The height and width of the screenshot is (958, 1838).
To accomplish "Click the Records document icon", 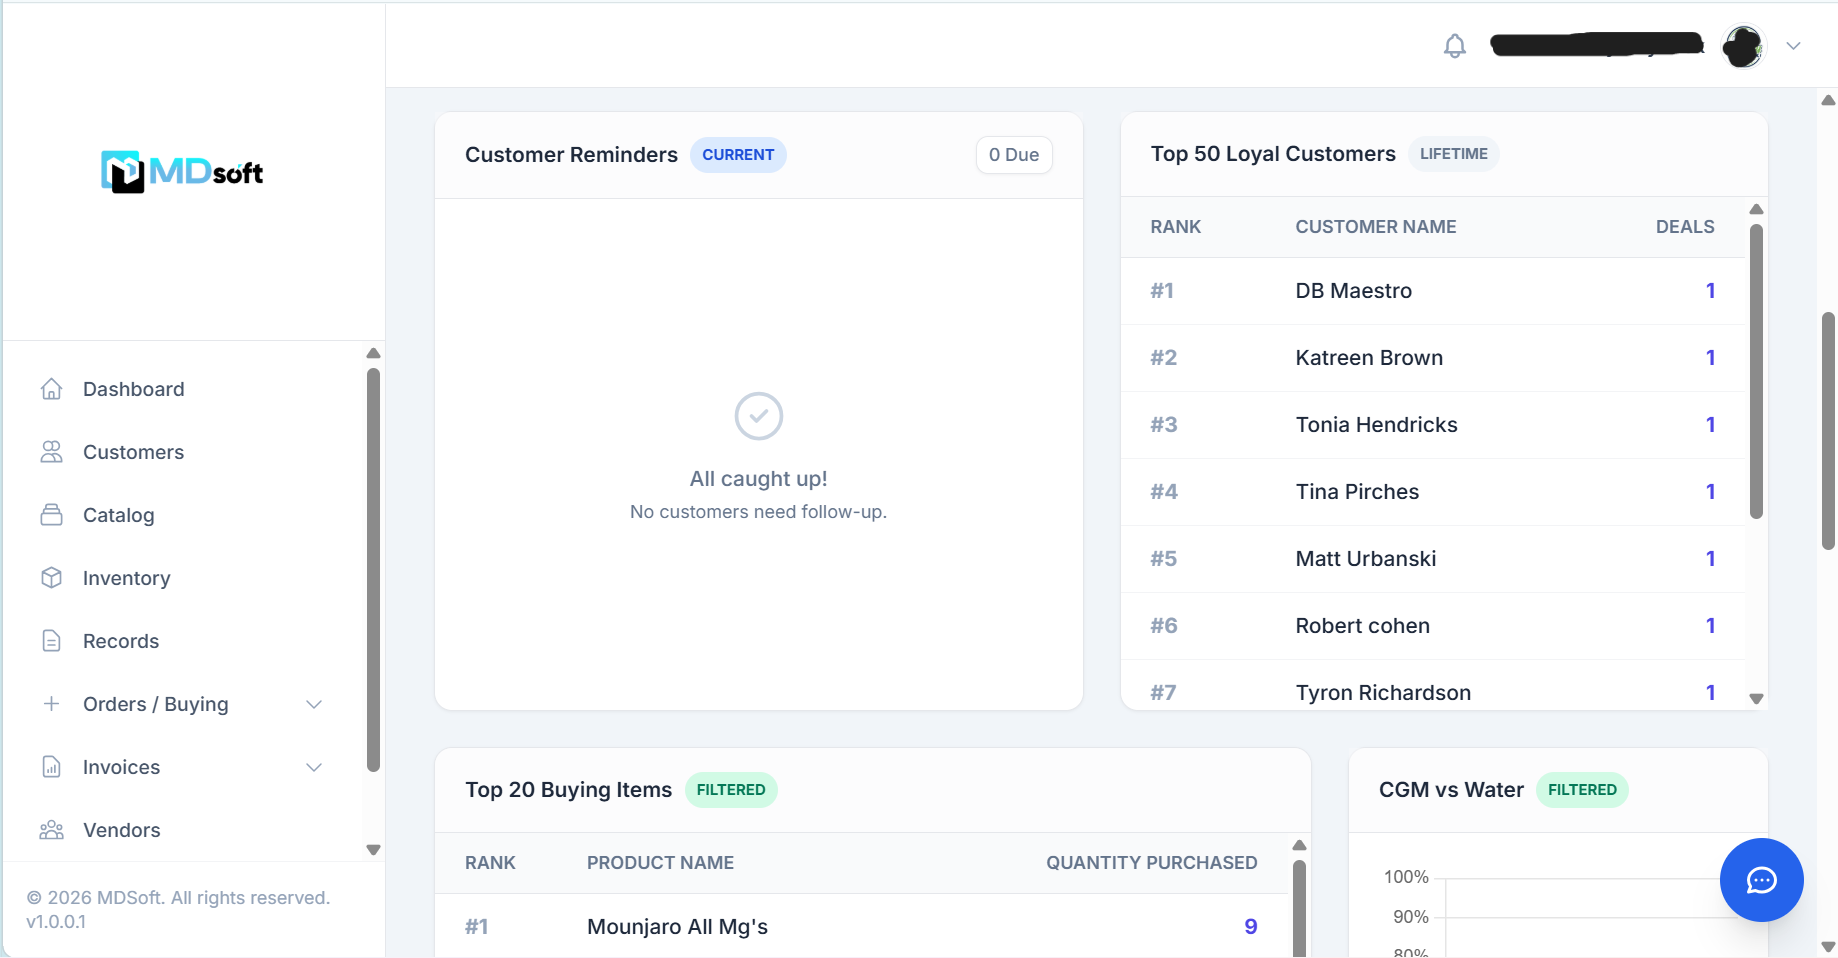I will click(x=52, y=641).
